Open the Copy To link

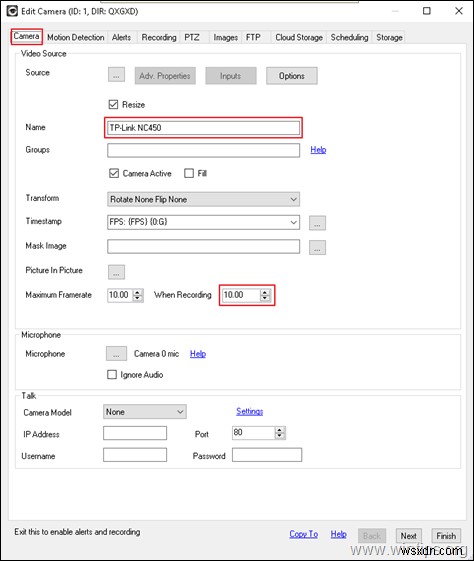coord(304,534)
